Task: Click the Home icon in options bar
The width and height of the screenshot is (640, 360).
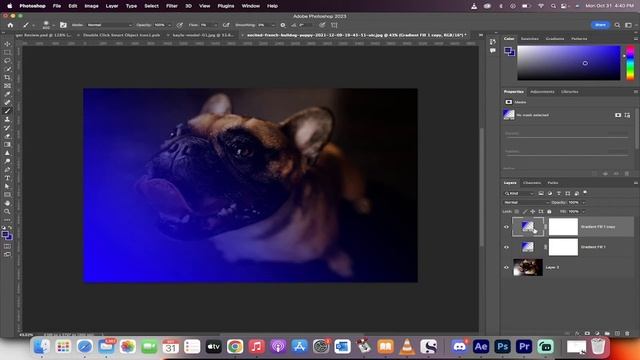Action: pyautogui.click(x=10, y=25)
